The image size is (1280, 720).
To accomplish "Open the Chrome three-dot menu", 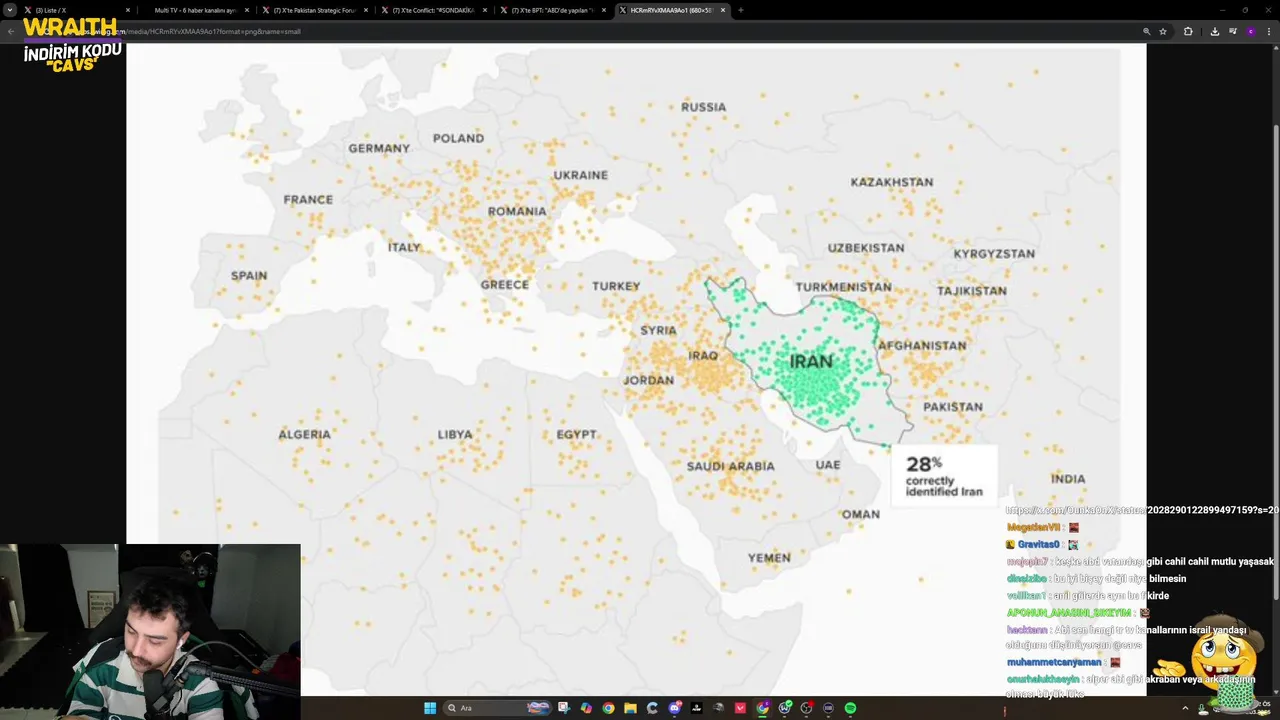I will point(1268,31).
